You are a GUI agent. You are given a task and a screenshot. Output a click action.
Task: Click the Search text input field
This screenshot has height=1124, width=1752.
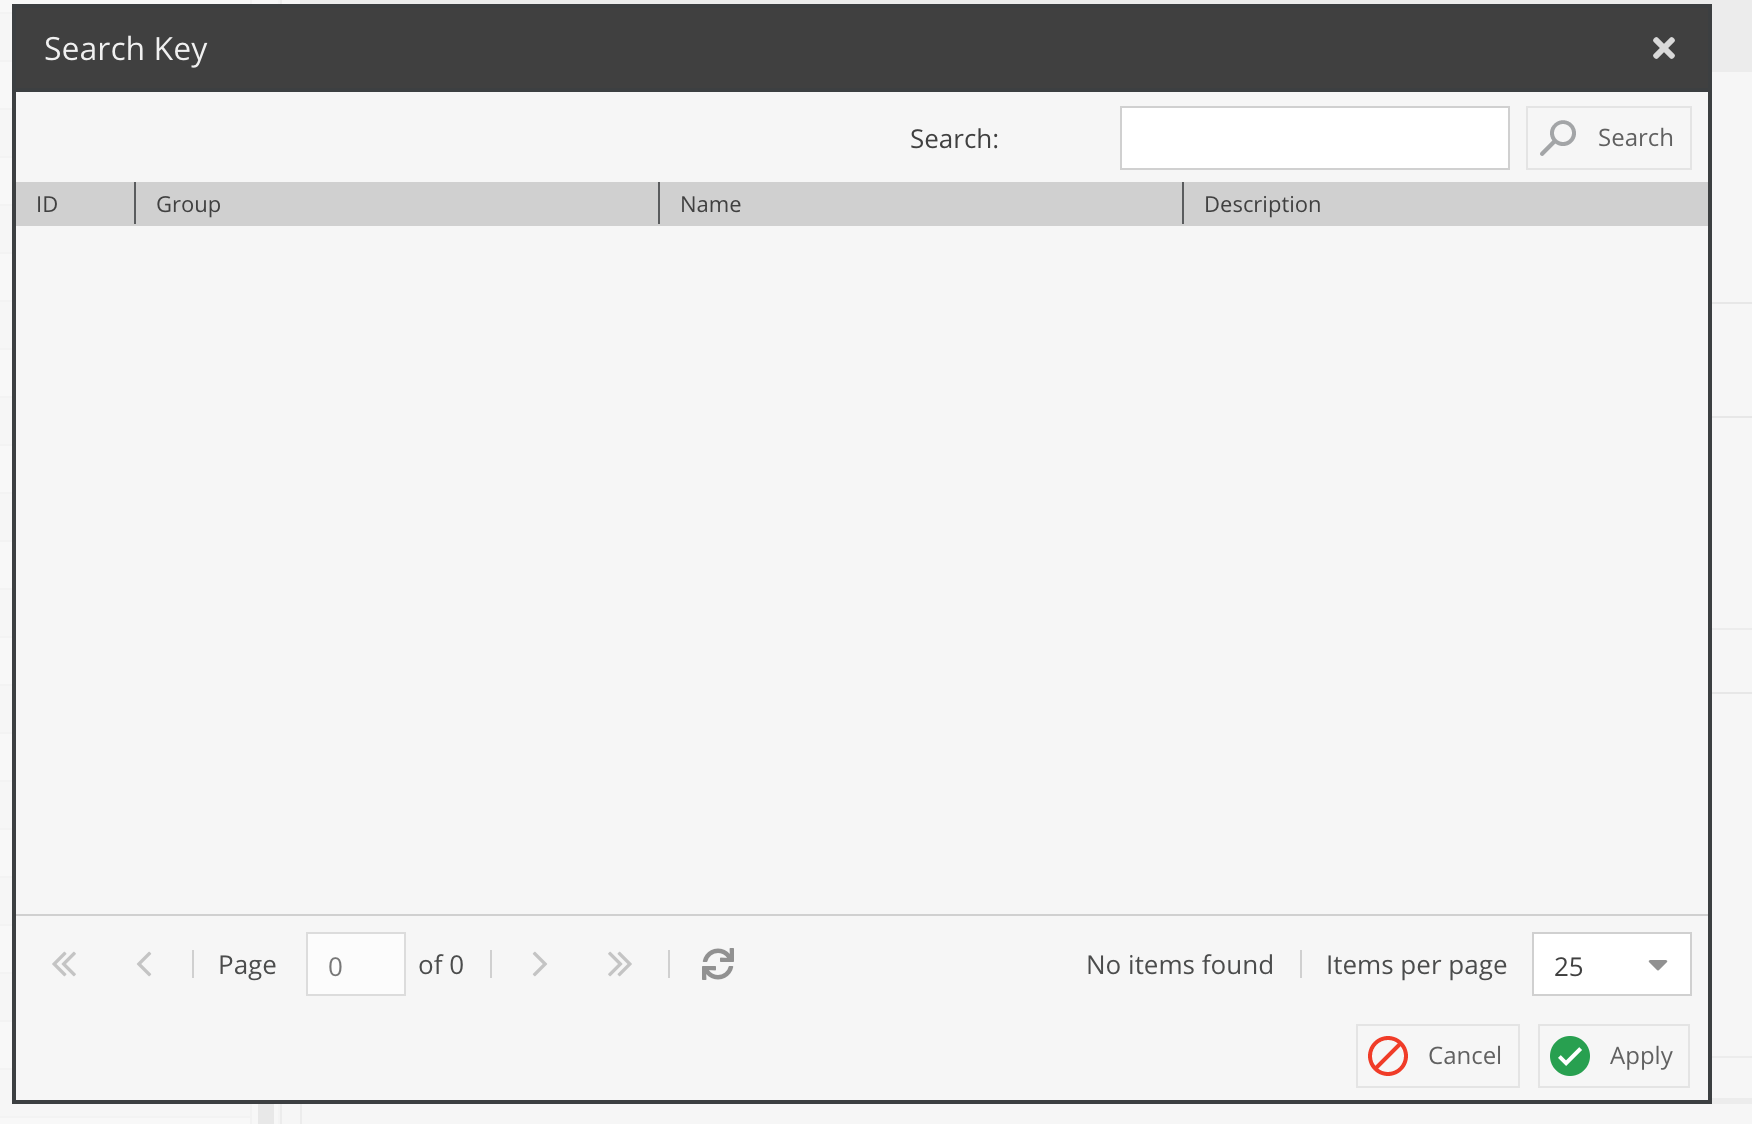(1314, 138)
